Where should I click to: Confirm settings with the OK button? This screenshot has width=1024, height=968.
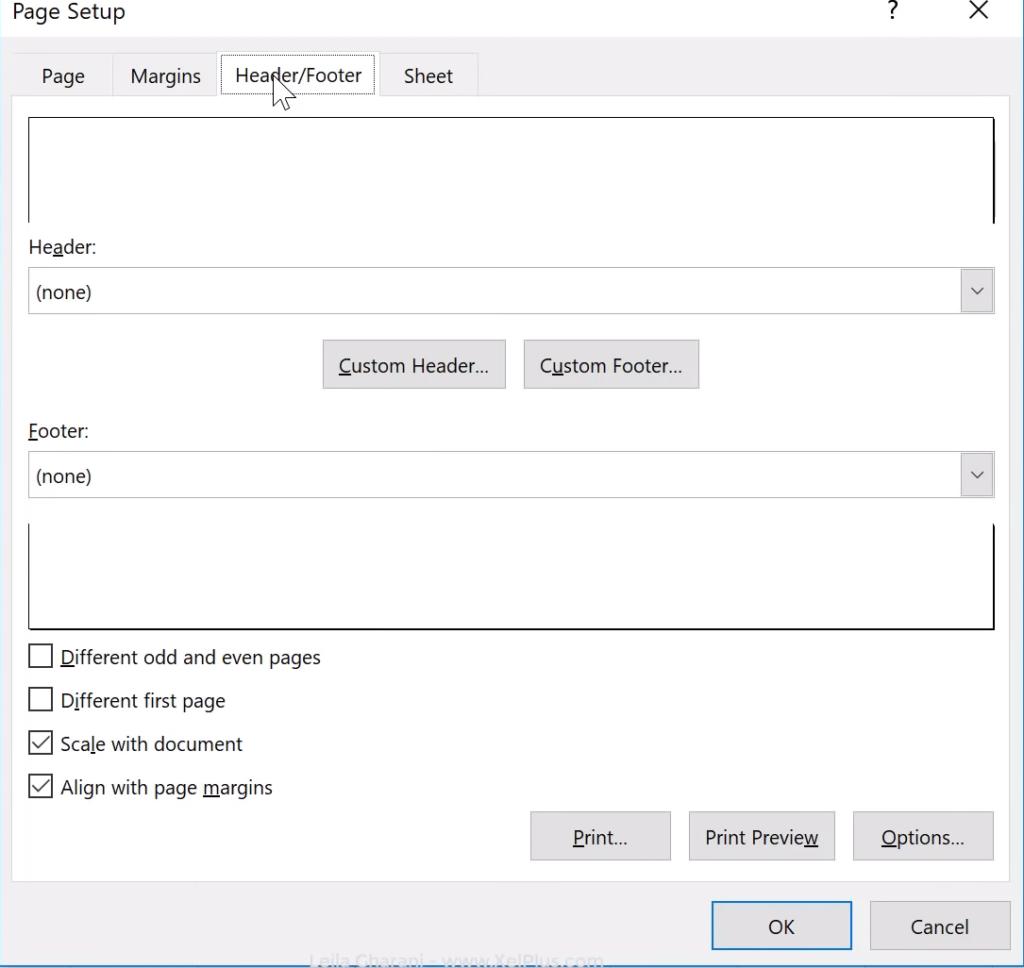780,925
